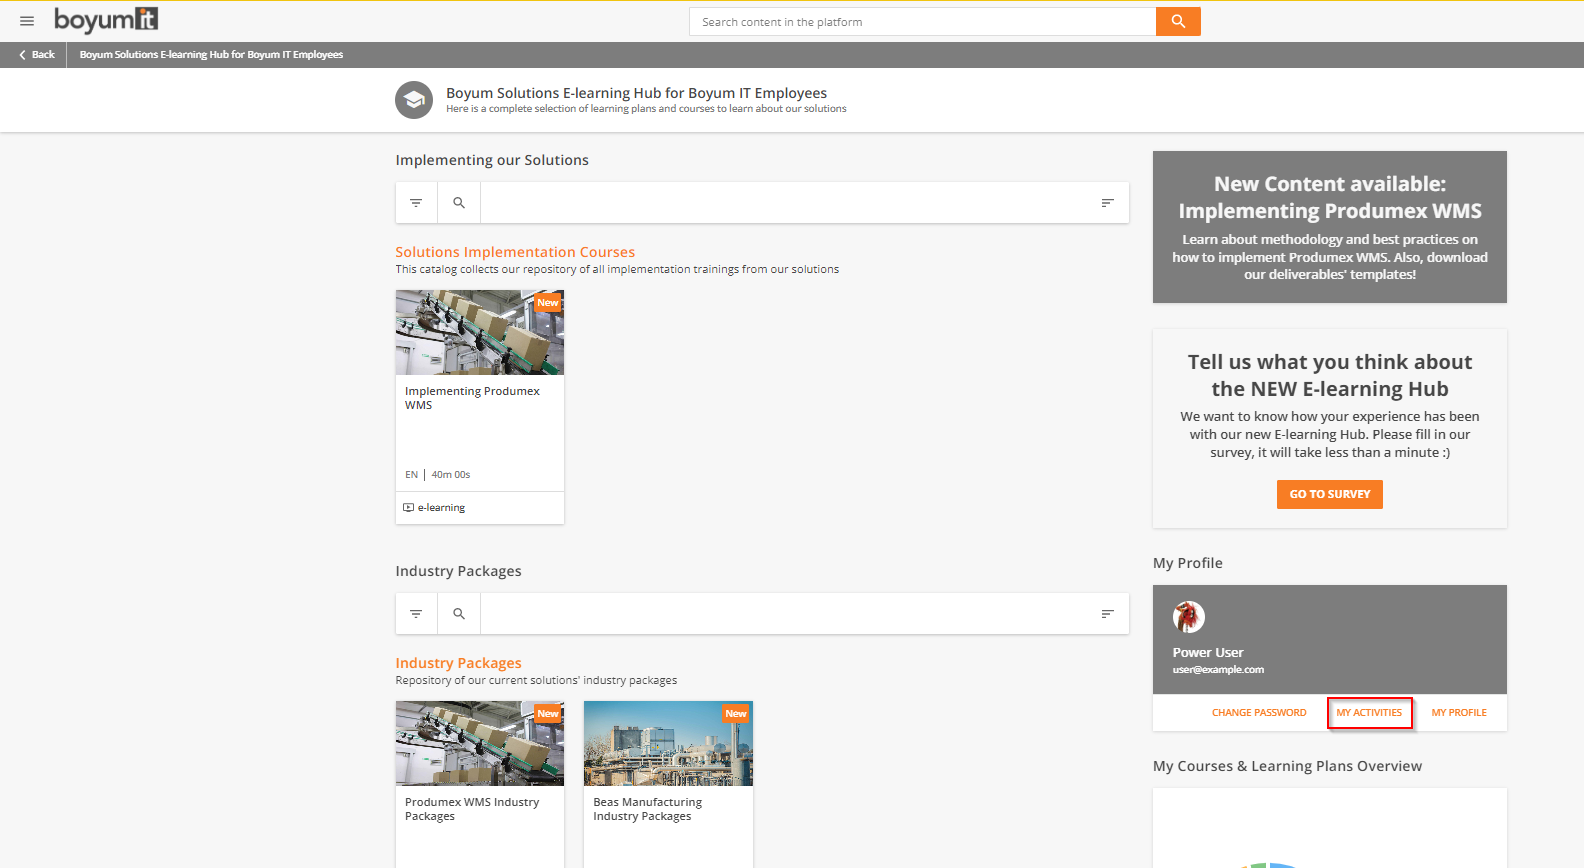Click Beas Manufacturing Industry Packages title
This screenshot has width=1584, height=868.
click(647, 809)
